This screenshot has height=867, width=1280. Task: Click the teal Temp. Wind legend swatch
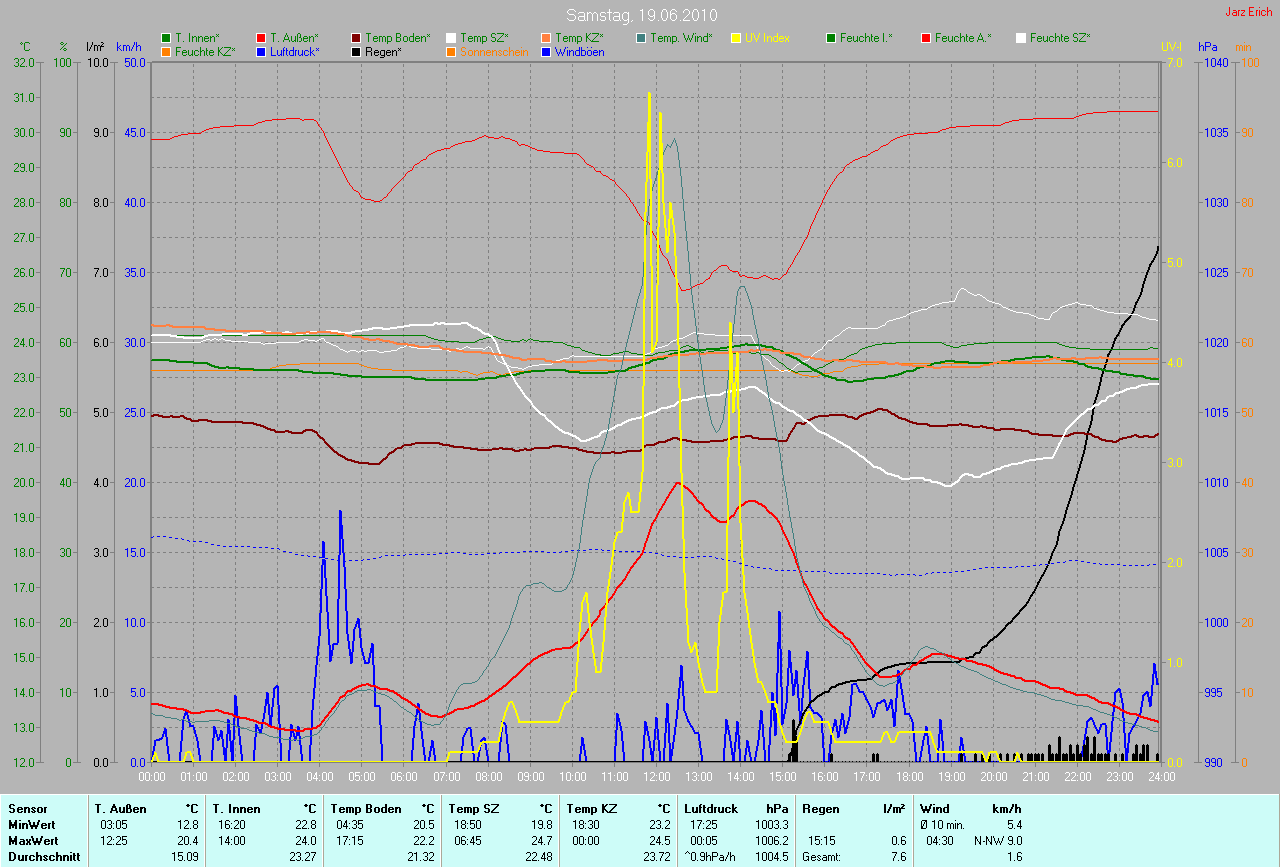coord(641,38)
